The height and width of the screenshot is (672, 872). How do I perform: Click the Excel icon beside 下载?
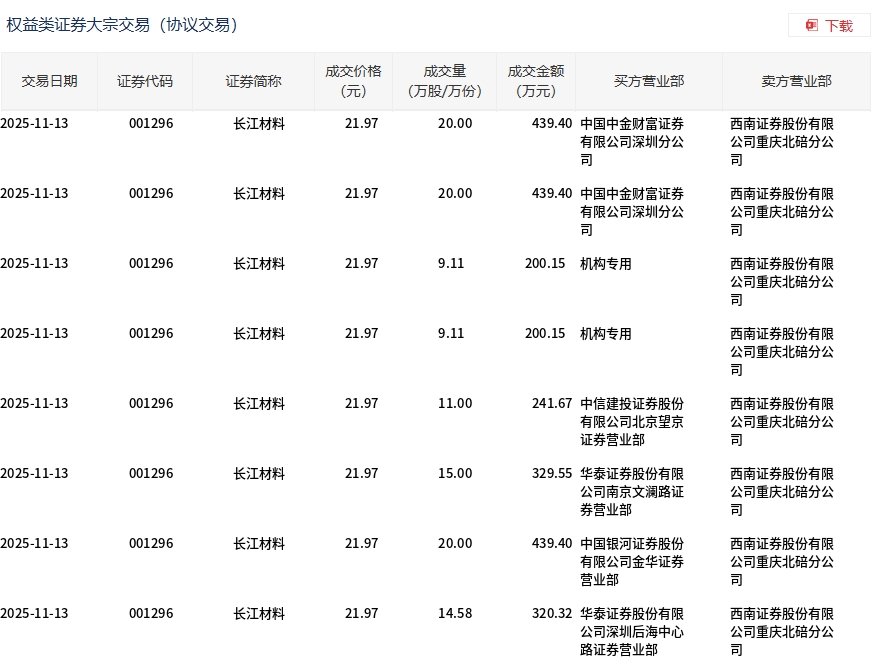coord(812,26)
